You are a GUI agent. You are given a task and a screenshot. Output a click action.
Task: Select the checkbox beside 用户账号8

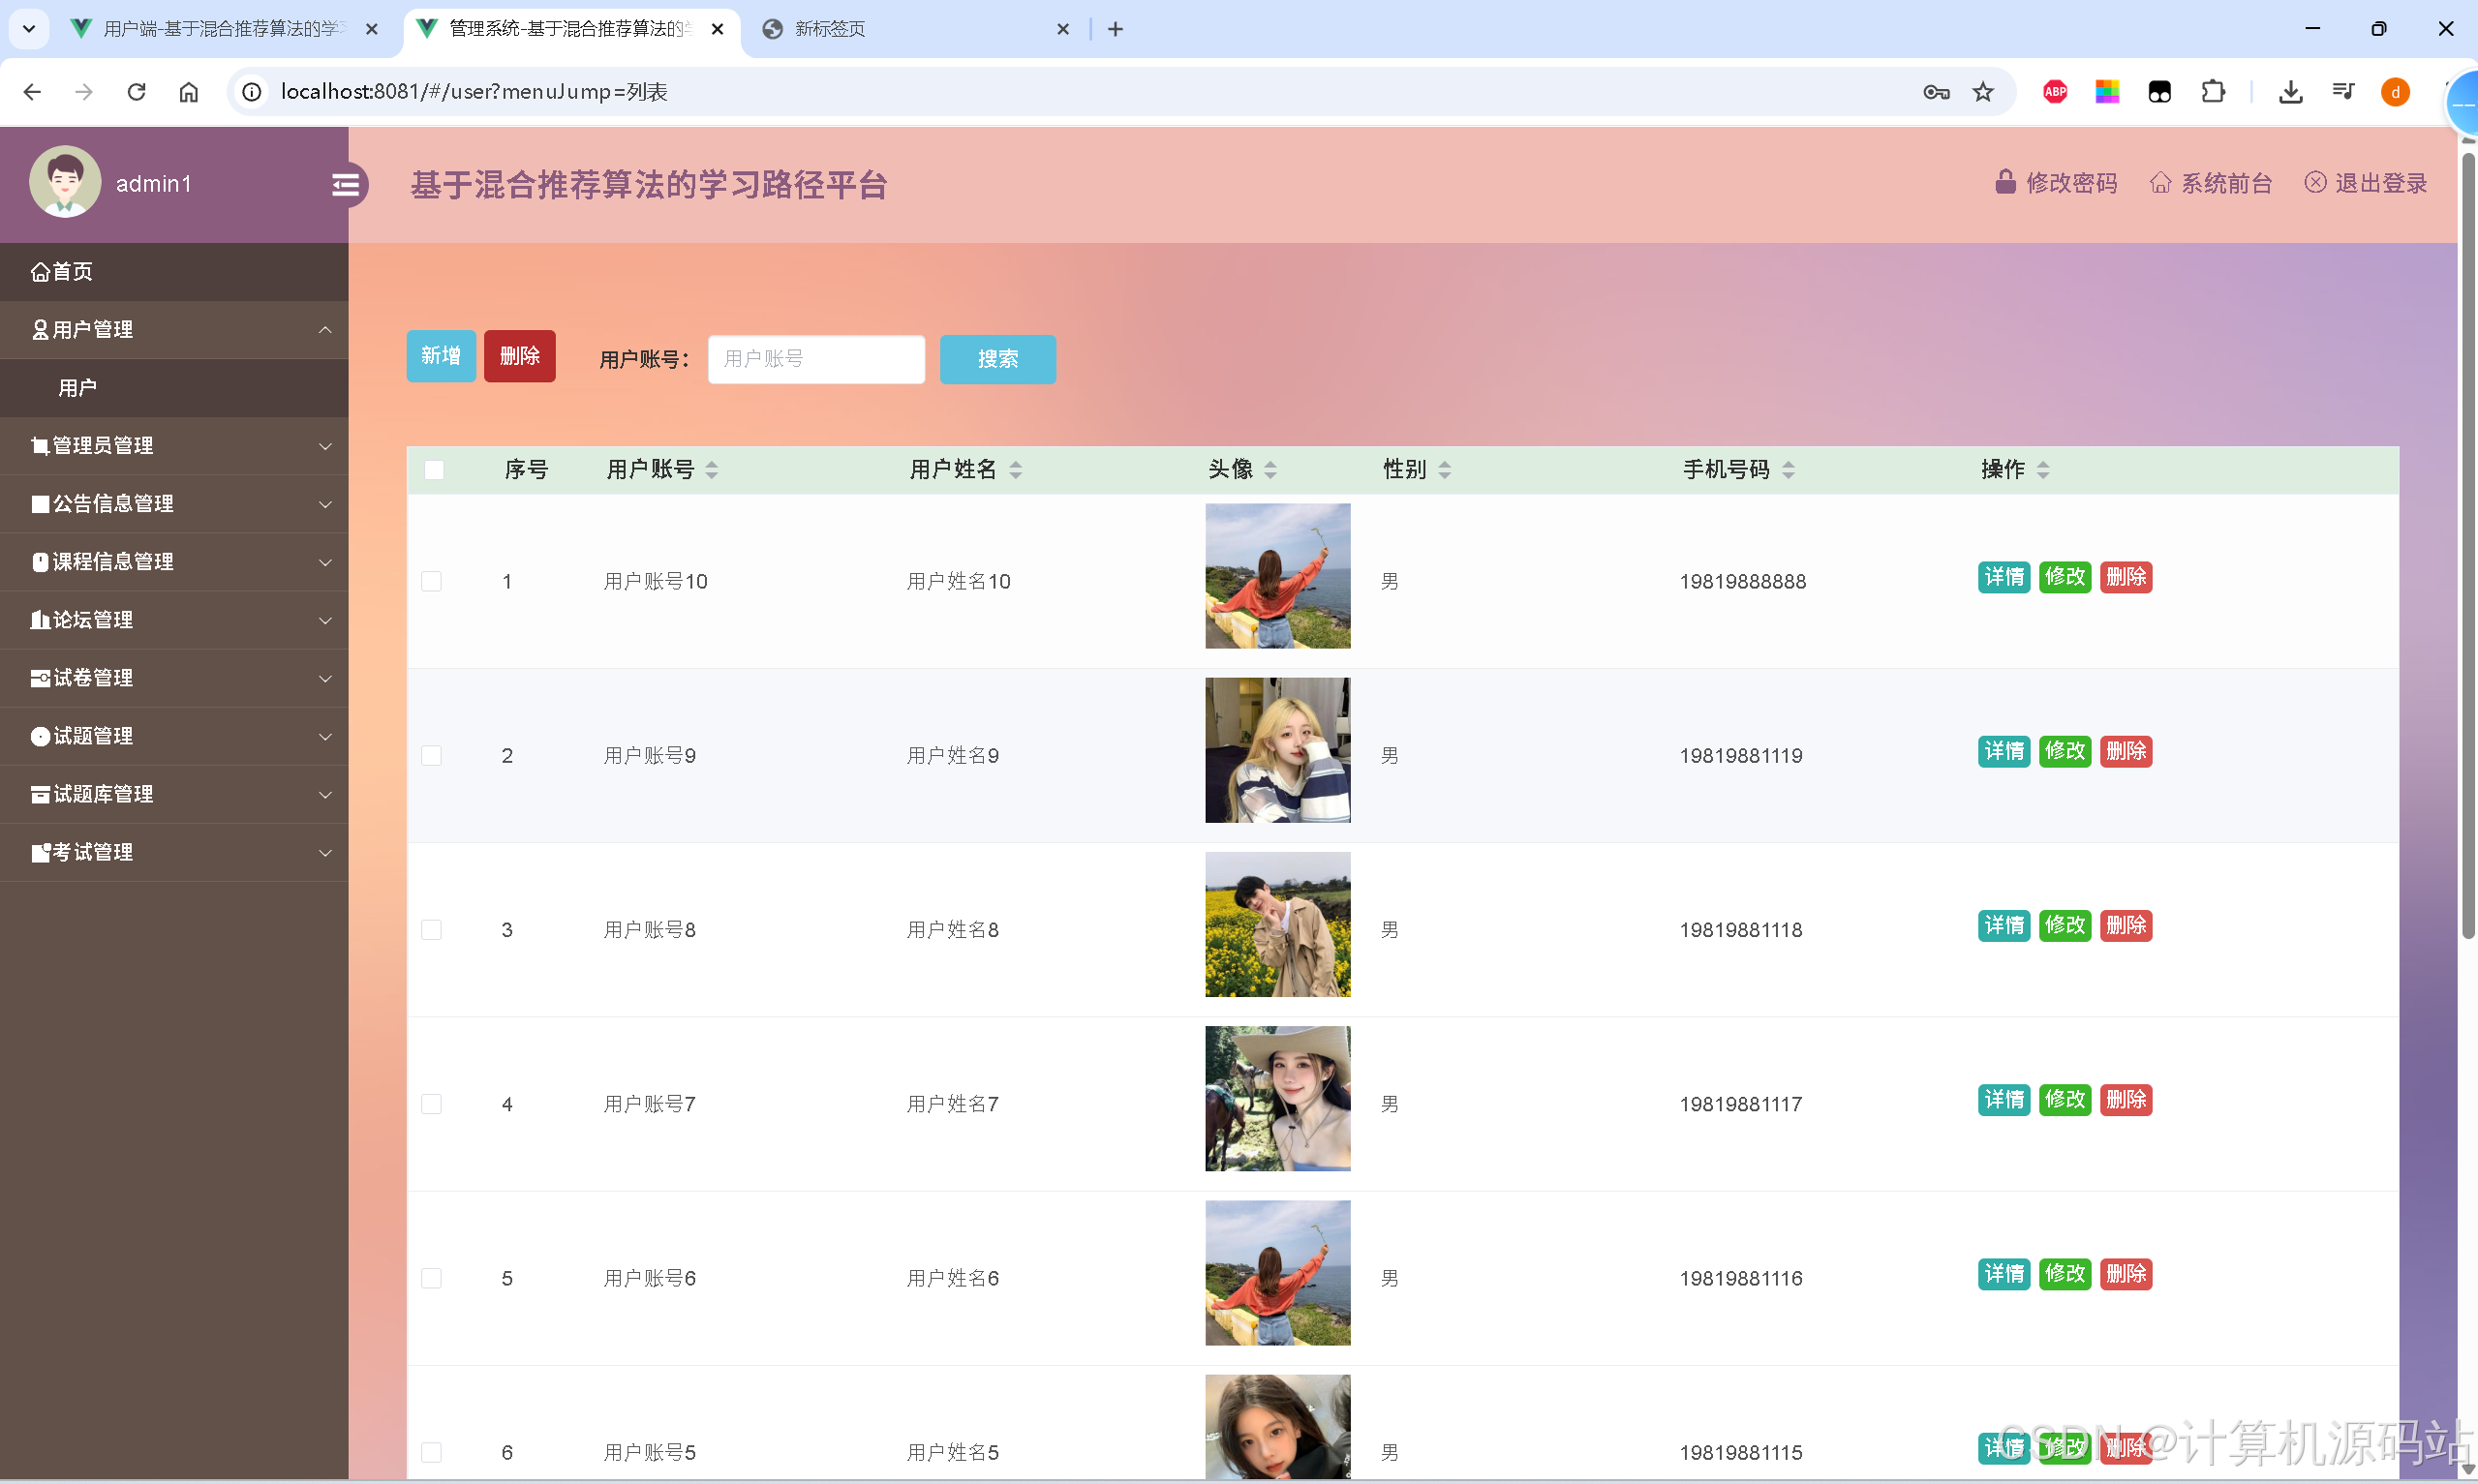432,929
